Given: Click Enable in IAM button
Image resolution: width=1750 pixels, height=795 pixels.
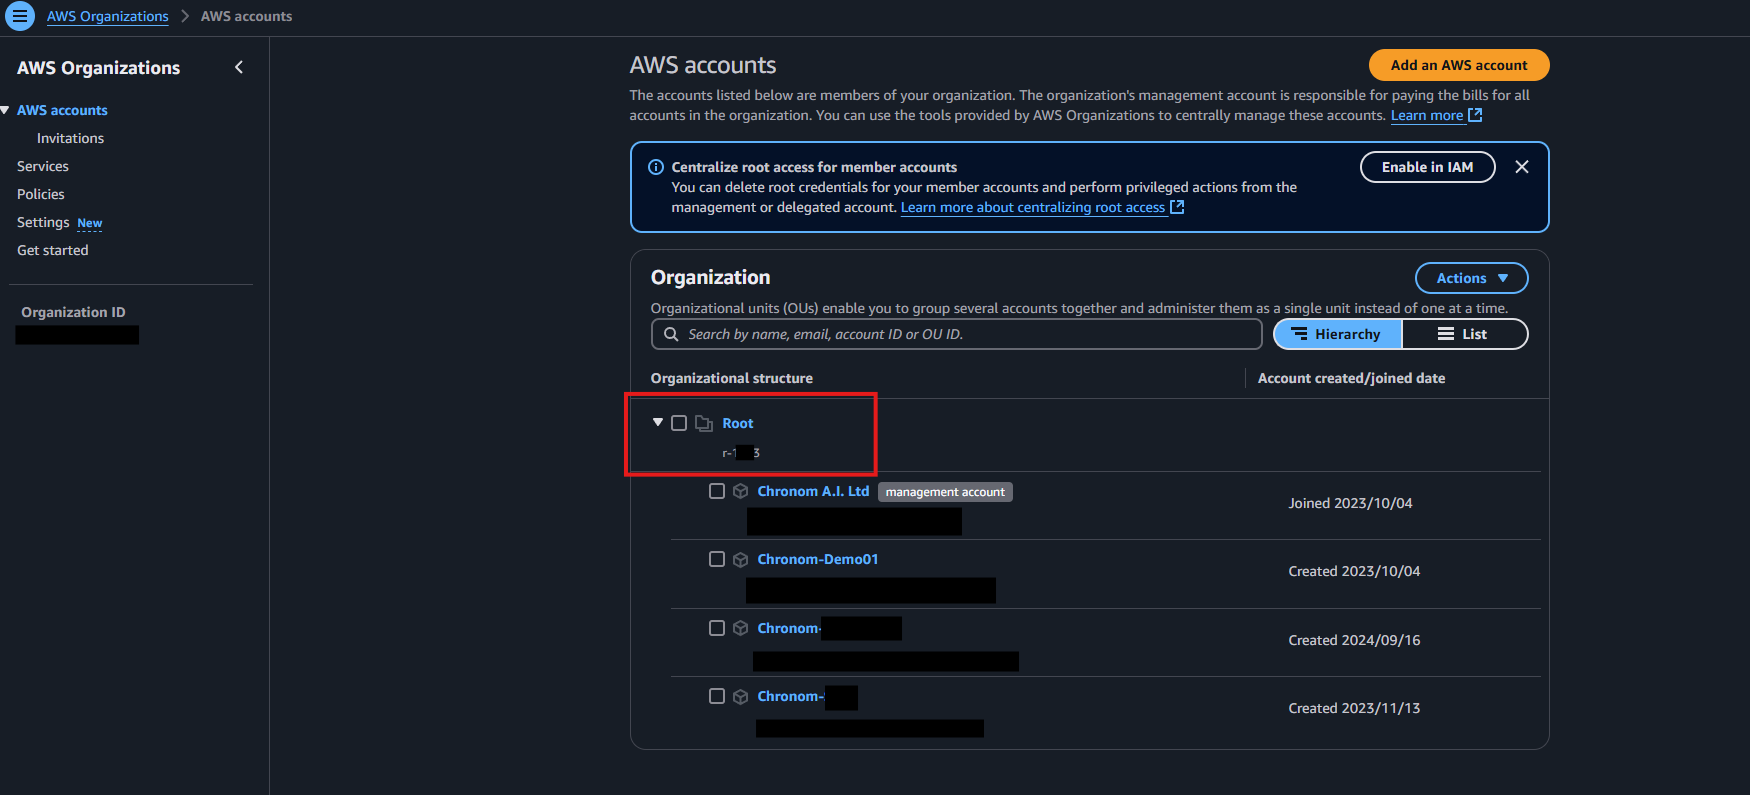Looking at the screenshot, I should click(1427, 167).
